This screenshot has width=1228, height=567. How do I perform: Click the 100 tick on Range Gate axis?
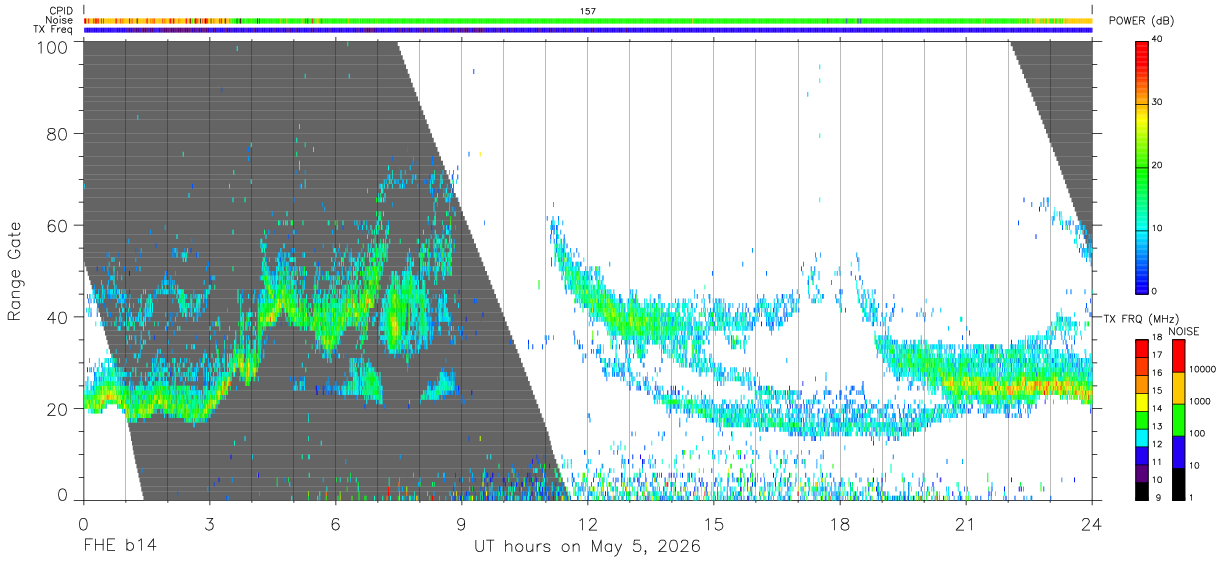[52, 47]
